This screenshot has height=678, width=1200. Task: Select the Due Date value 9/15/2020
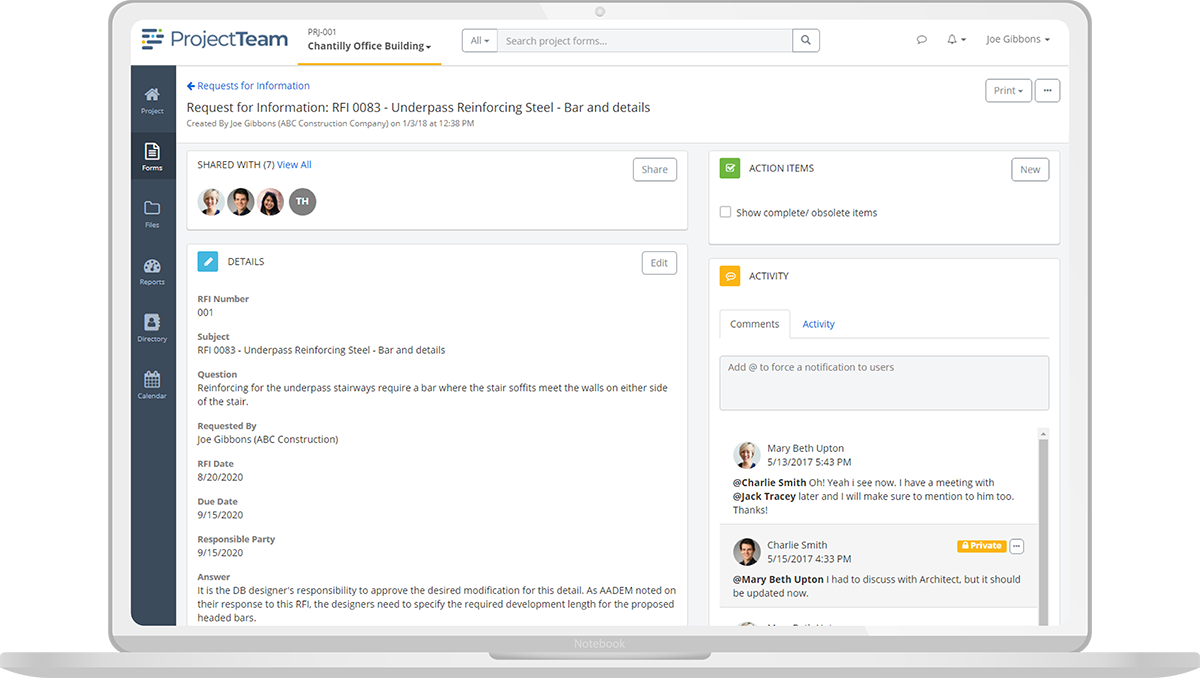coord(220,515)
